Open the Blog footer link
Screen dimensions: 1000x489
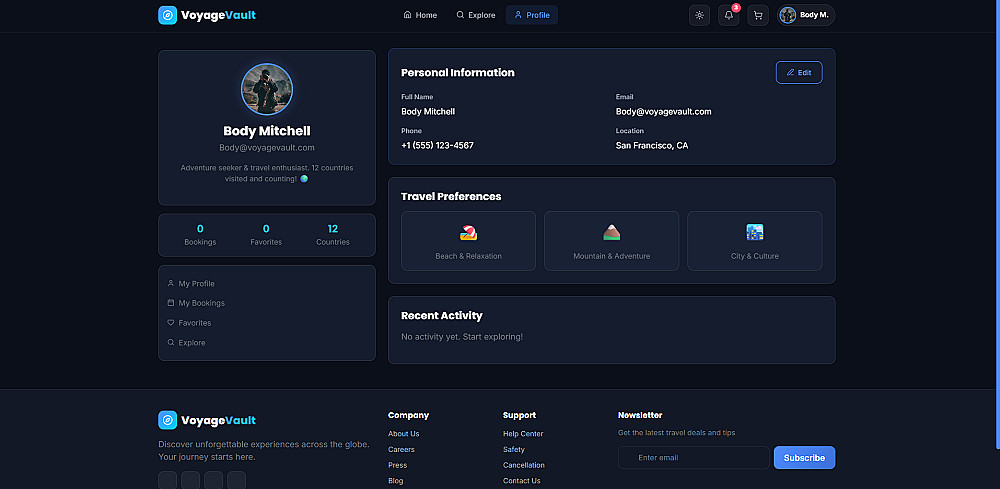(x=395, y=481)
